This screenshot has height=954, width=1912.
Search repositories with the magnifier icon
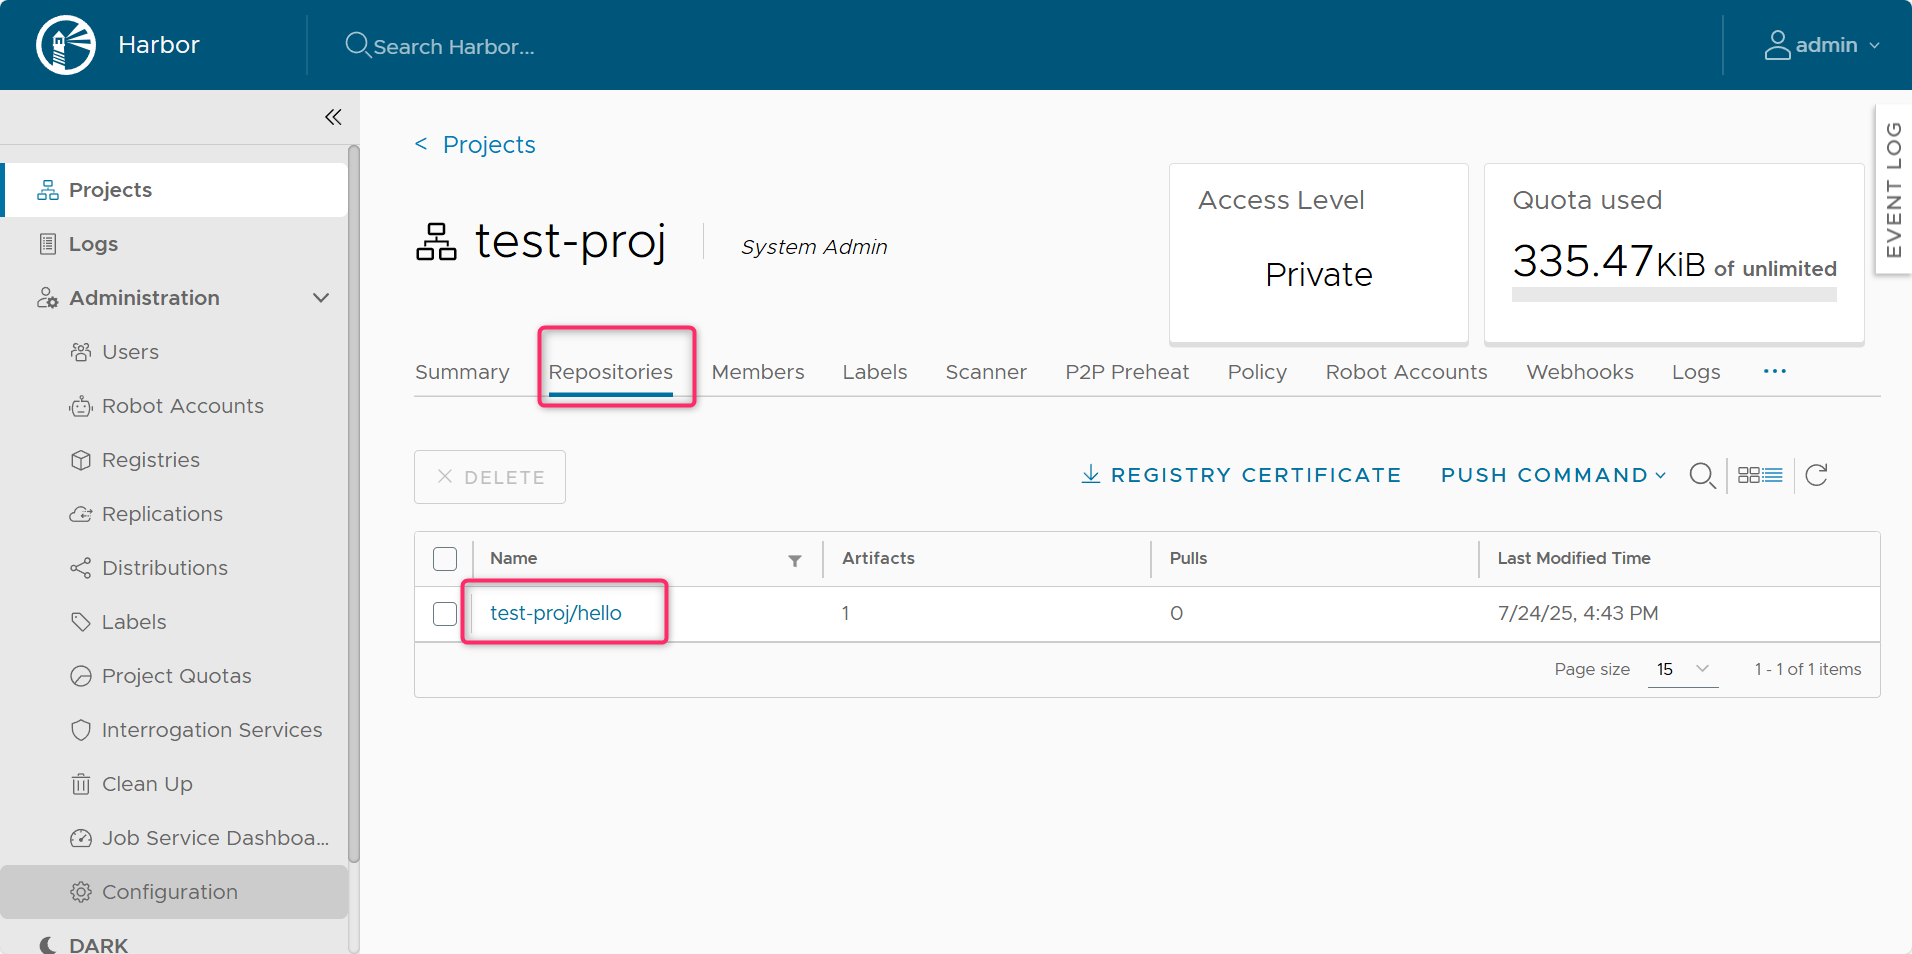click(1702, 476)
